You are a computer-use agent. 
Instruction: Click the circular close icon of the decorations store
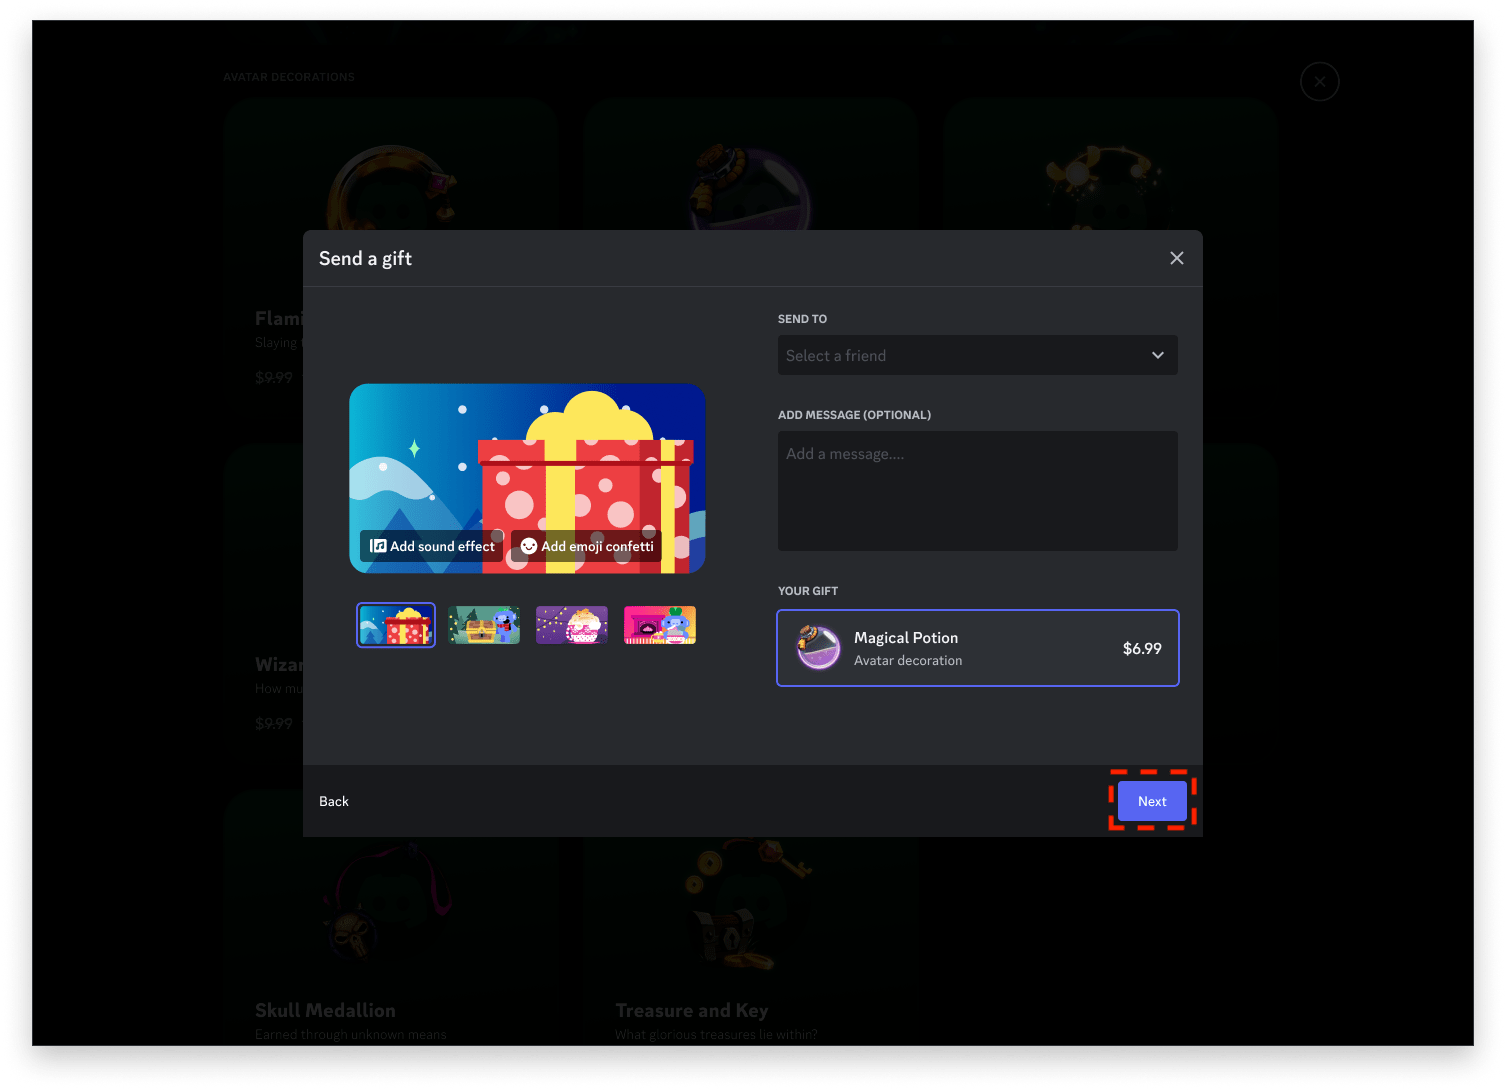(1319, 81)
